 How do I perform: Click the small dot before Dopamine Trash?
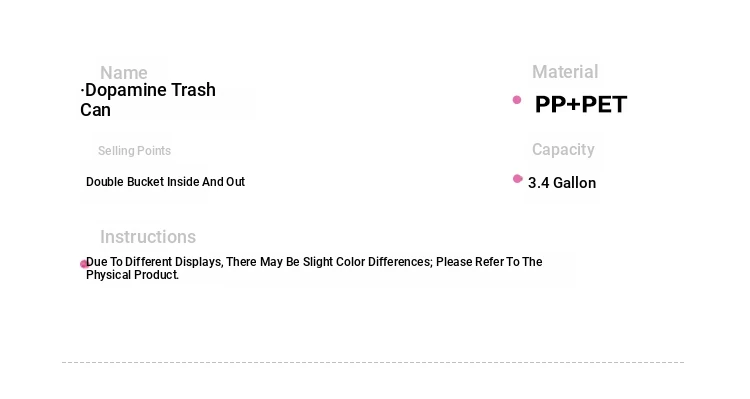82,90
